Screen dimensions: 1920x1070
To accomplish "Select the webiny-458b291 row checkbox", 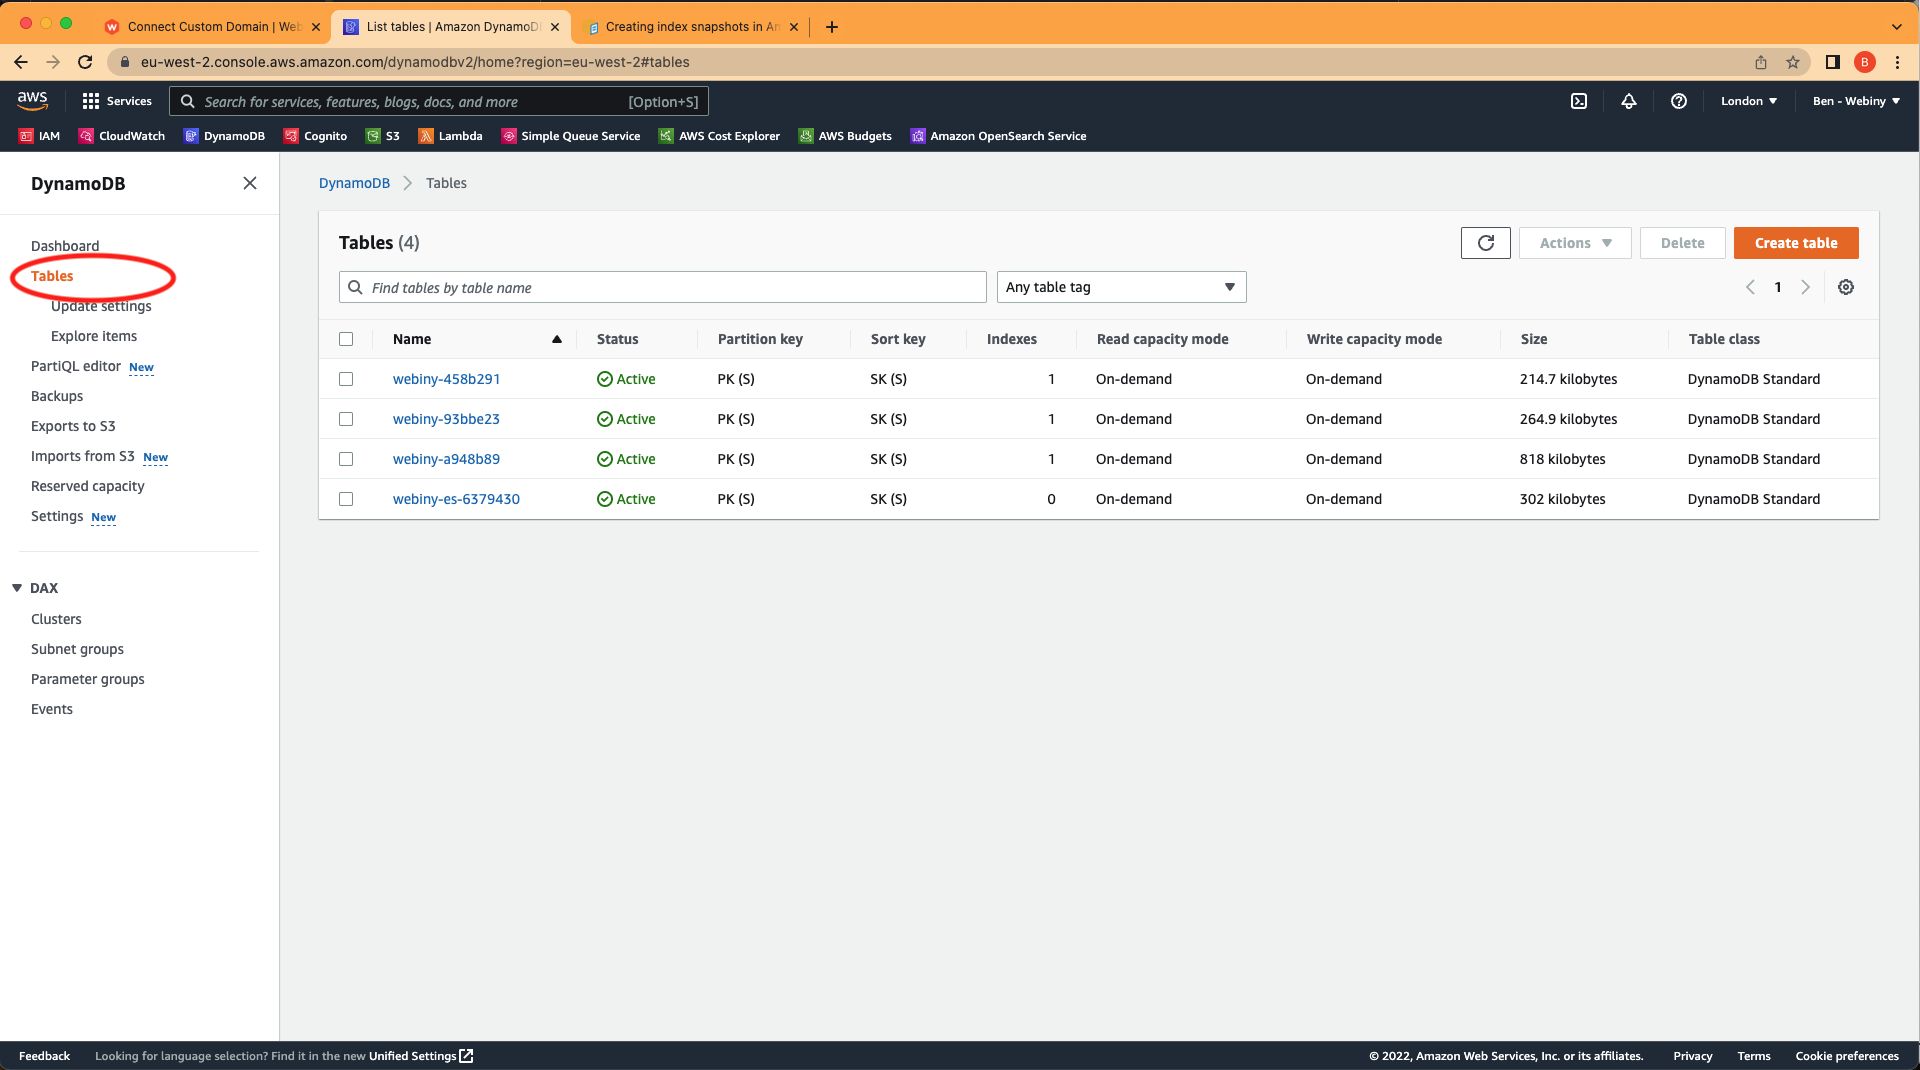I will pyautogui.click(x=346, y=379).
